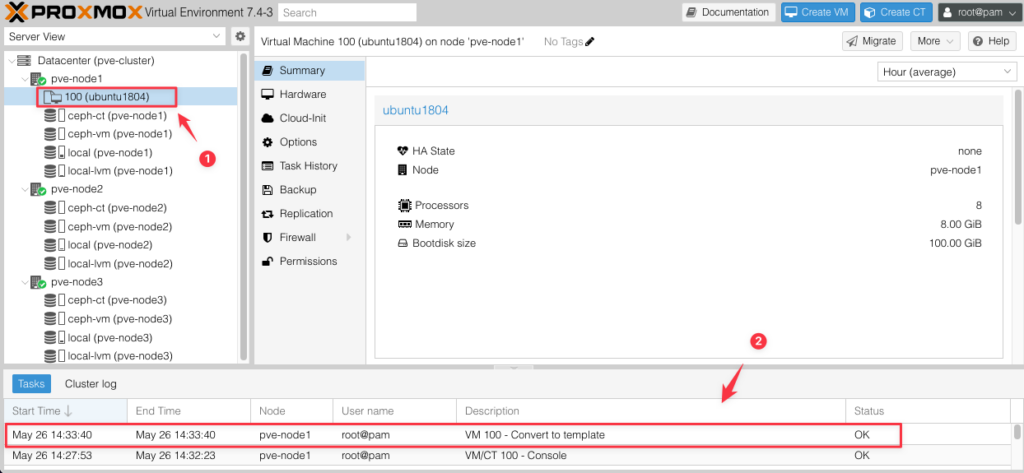Click the resource tree vertical scrollbar
The width and height of the screenshot is (1024, 473).
[x=244, y=206]
